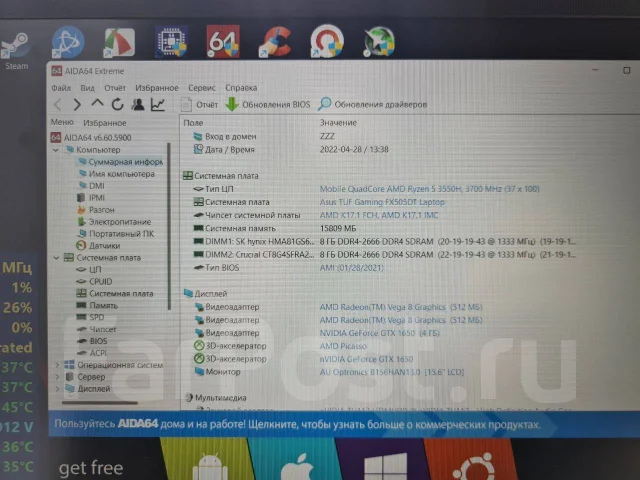This screenshot has width=640, height=480.
Task: Click the tree panel vertical scrollbar
Action: [169, 227]
